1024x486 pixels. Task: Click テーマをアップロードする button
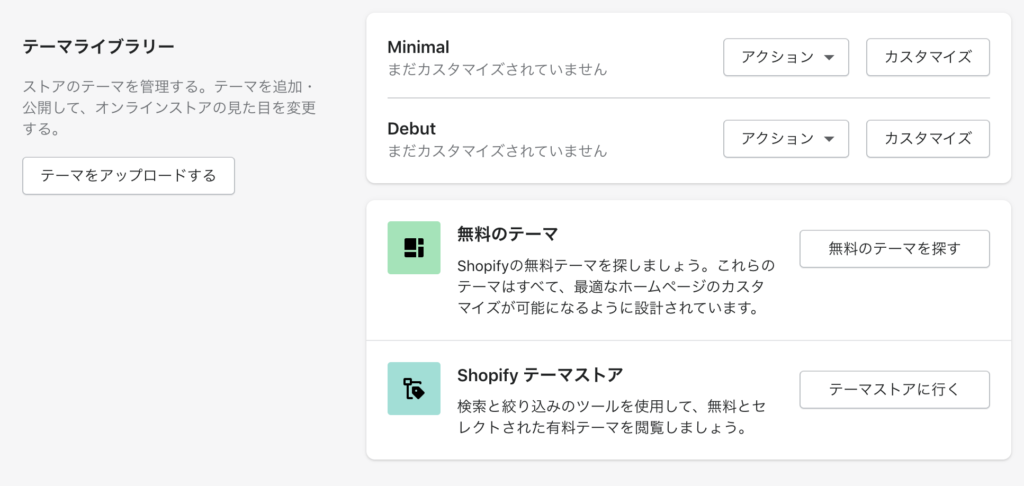click(128, 176)
